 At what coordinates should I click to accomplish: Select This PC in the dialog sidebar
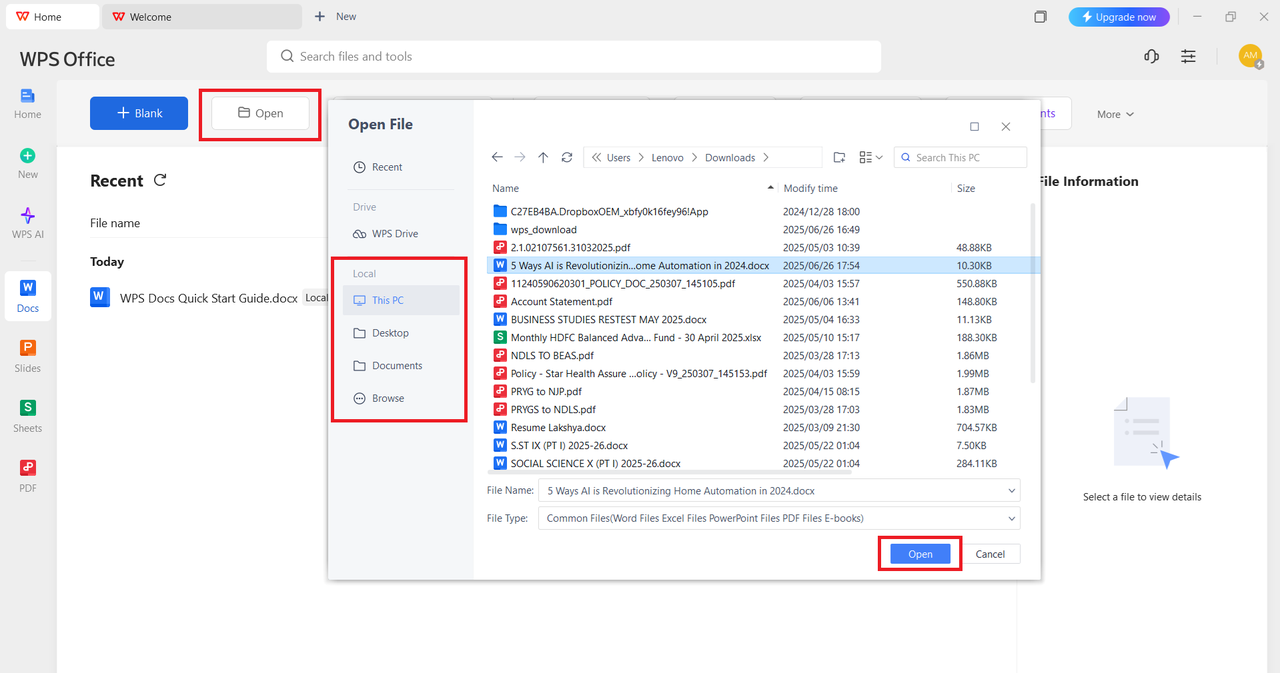pyautogui.click(x=400, y=300)
